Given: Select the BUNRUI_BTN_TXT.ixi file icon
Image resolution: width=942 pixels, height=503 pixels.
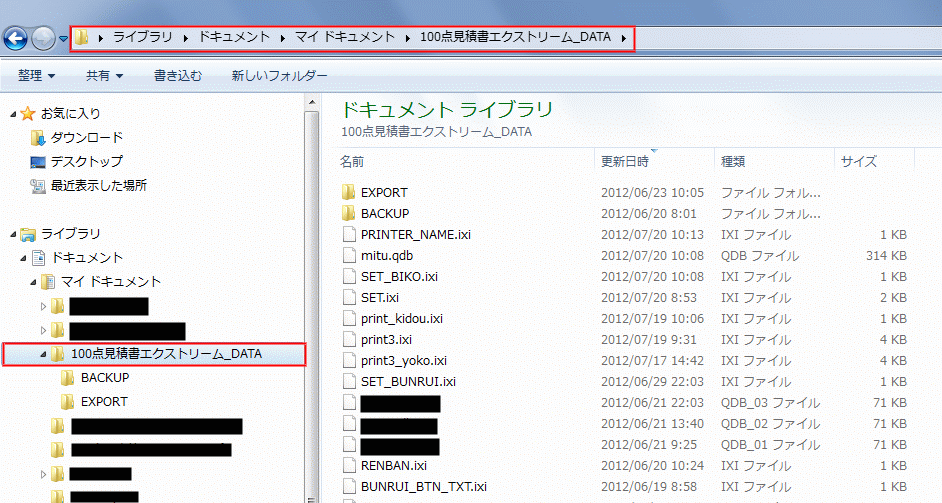Looking at the screenshot, I should 349,487.
